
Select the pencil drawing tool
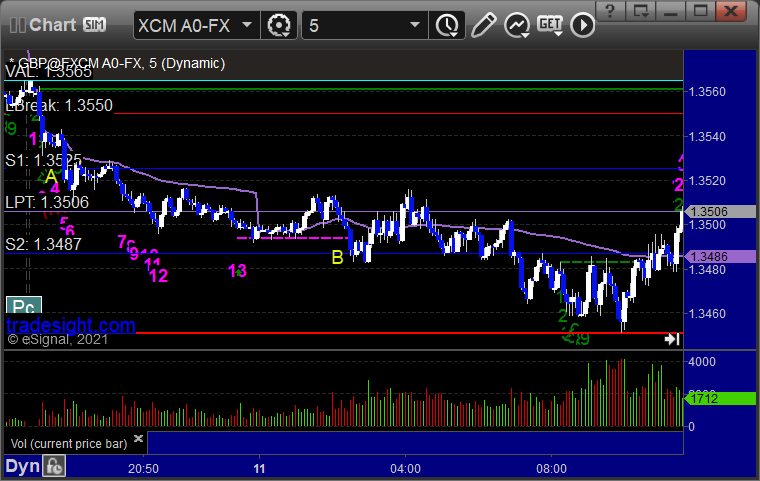tap(483, 25)
